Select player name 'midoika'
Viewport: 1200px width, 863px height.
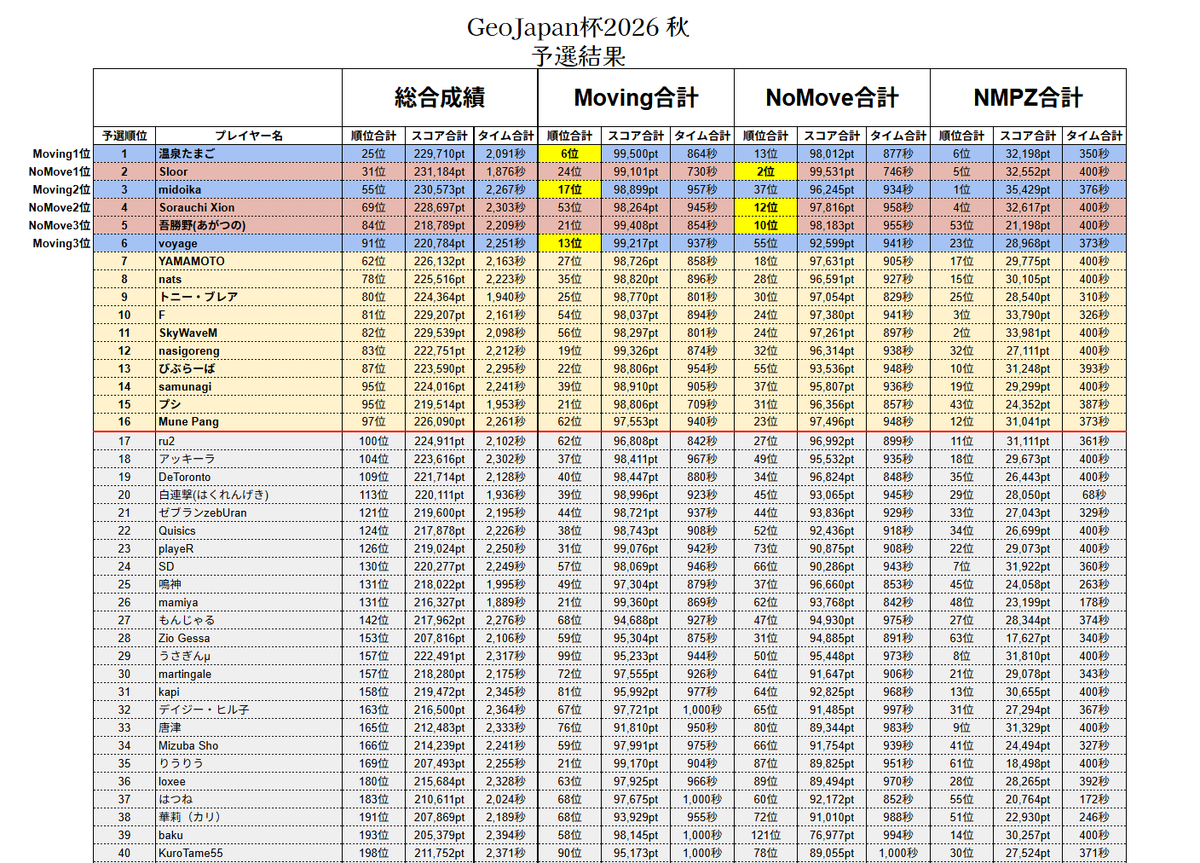click(178, 190)
